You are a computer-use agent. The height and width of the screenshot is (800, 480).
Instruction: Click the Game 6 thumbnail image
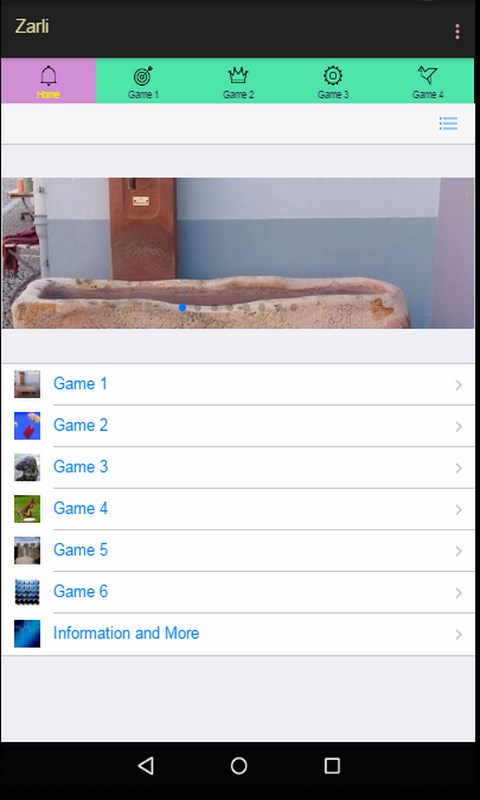27,592
